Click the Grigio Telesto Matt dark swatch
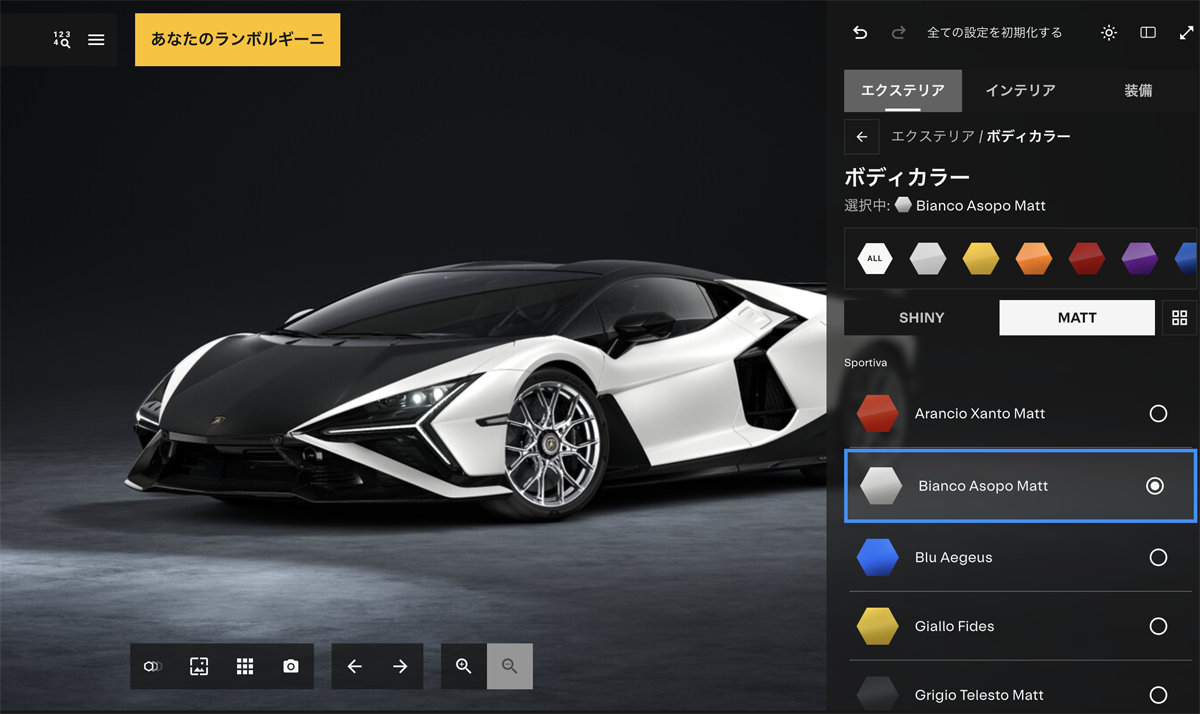The image size is (1200, 714). pos(878,694)
